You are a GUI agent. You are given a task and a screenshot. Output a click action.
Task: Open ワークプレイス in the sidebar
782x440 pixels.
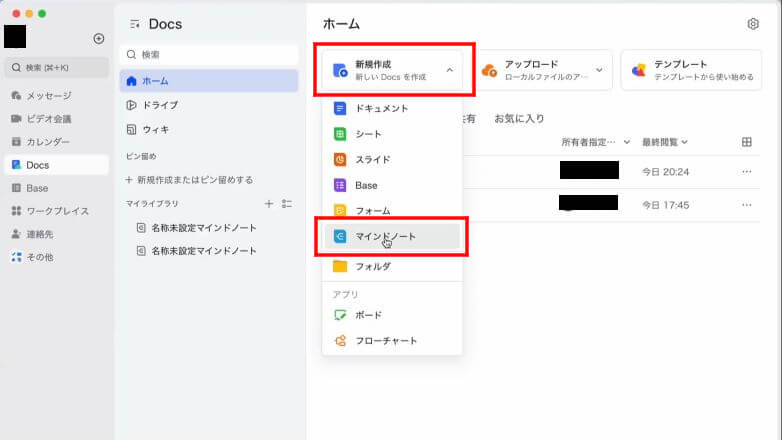(x=56, y=211)
